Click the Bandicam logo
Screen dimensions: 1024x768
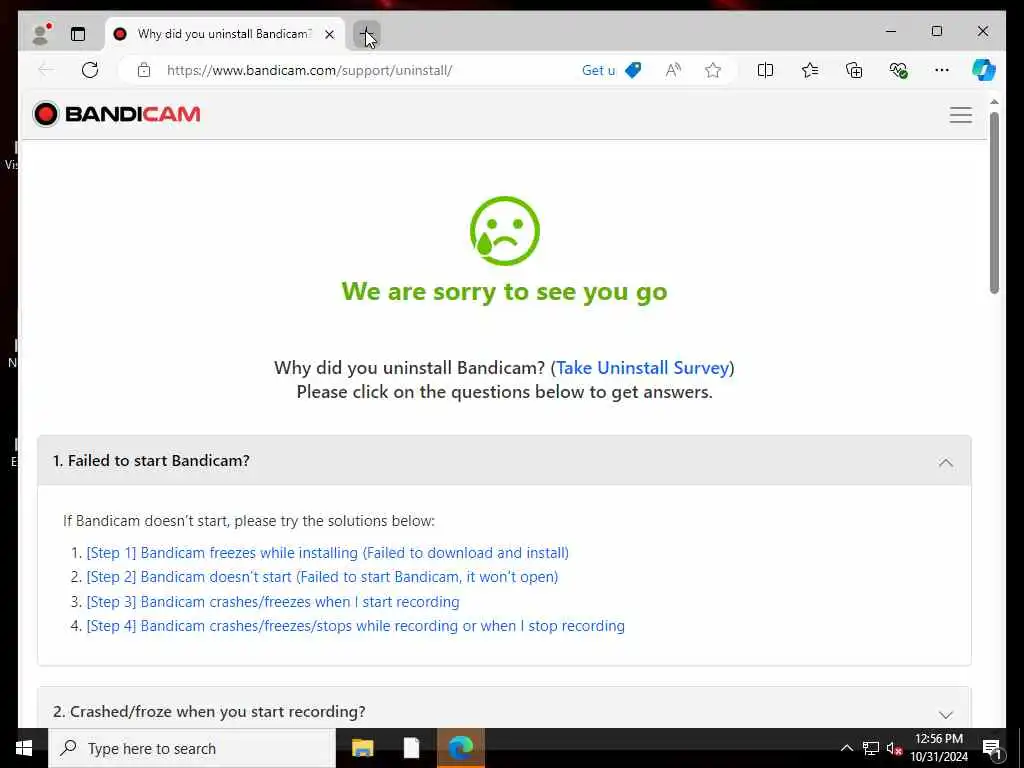coord(116,114)
